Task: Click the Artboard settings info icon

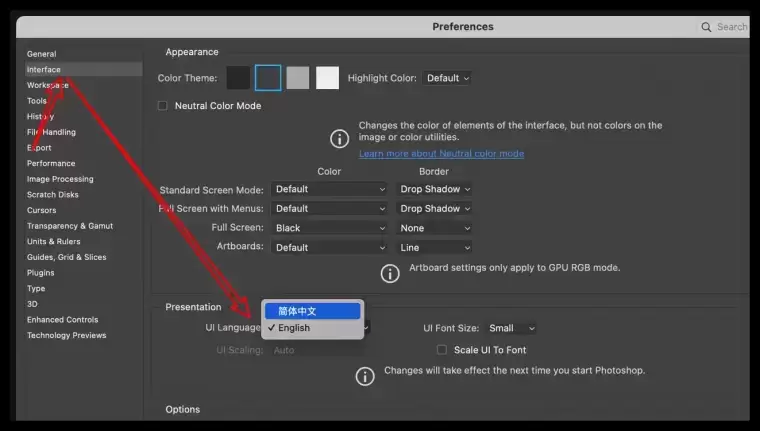Action: click(x=390, y=273)
